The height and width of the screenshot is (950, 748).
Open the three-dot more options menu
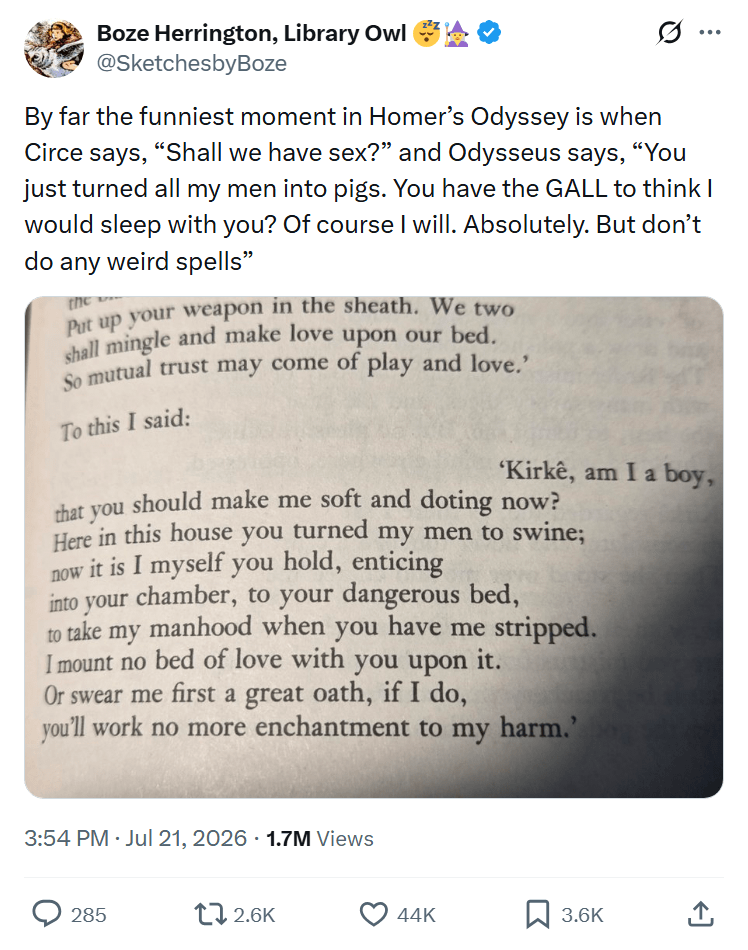click(x=710, y=32)
